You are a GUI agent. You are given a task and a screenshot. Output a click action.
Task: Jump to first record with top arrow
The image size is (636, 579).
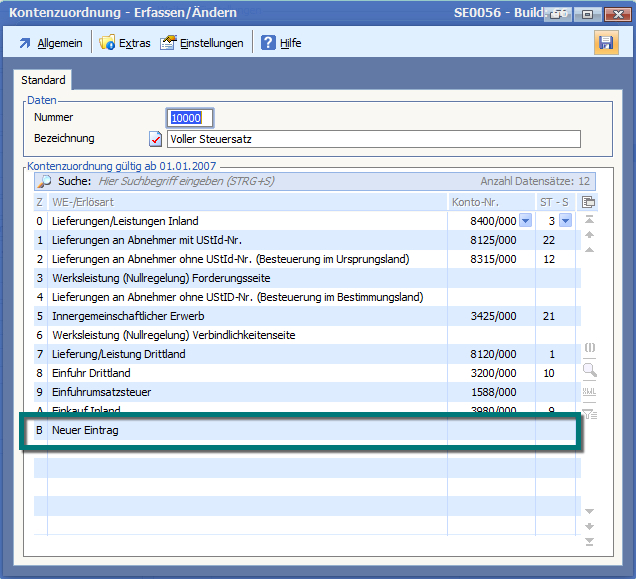point(589,219)
